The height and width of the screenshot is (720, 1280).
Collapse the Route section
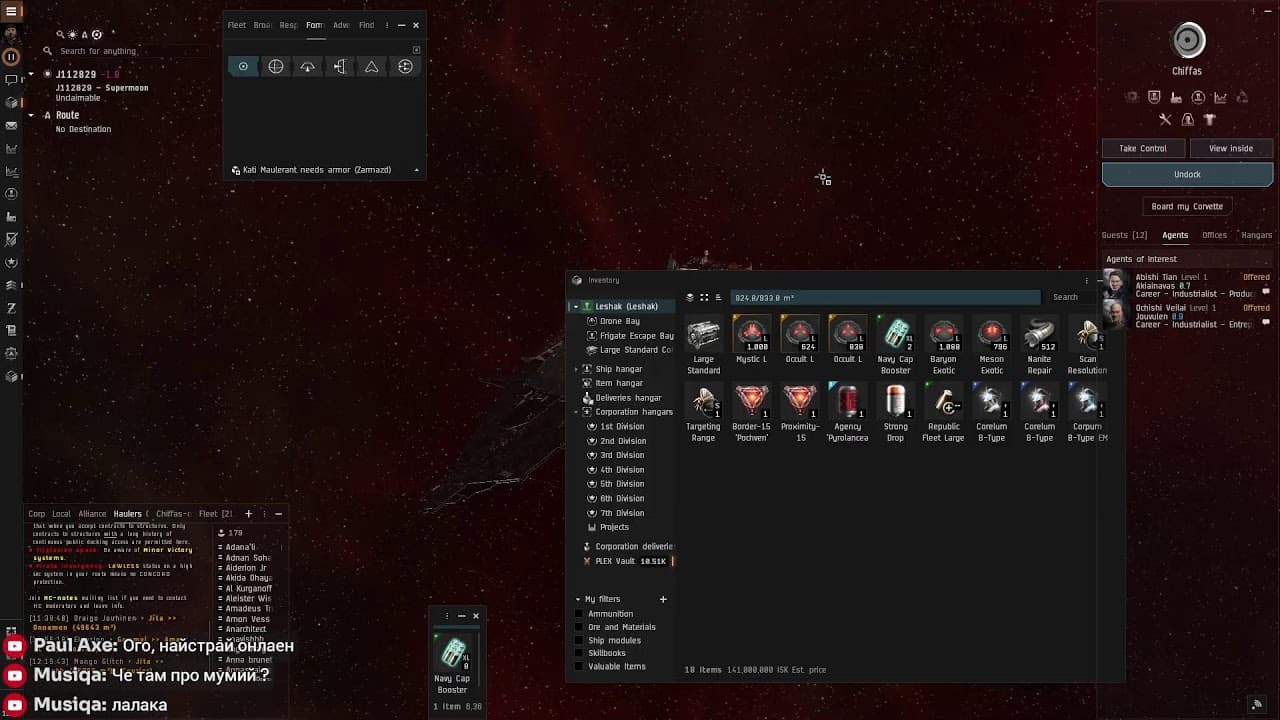click(32, 115)
